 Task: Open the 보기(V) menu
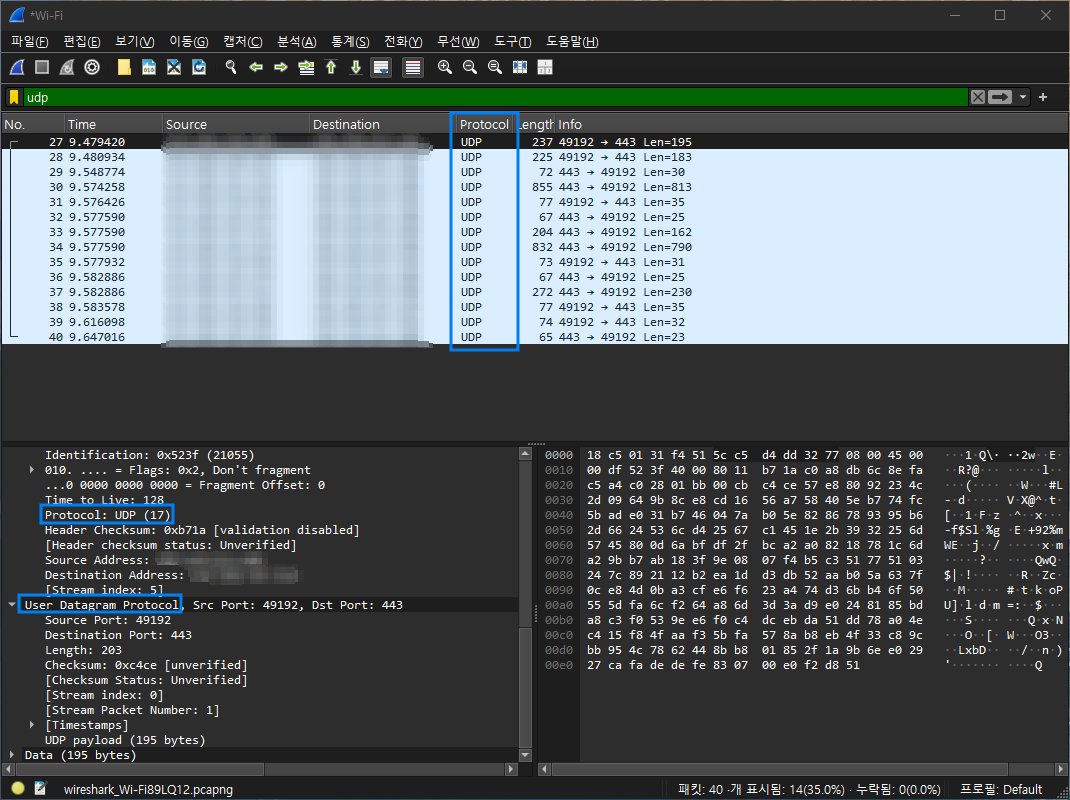(134, 42)
